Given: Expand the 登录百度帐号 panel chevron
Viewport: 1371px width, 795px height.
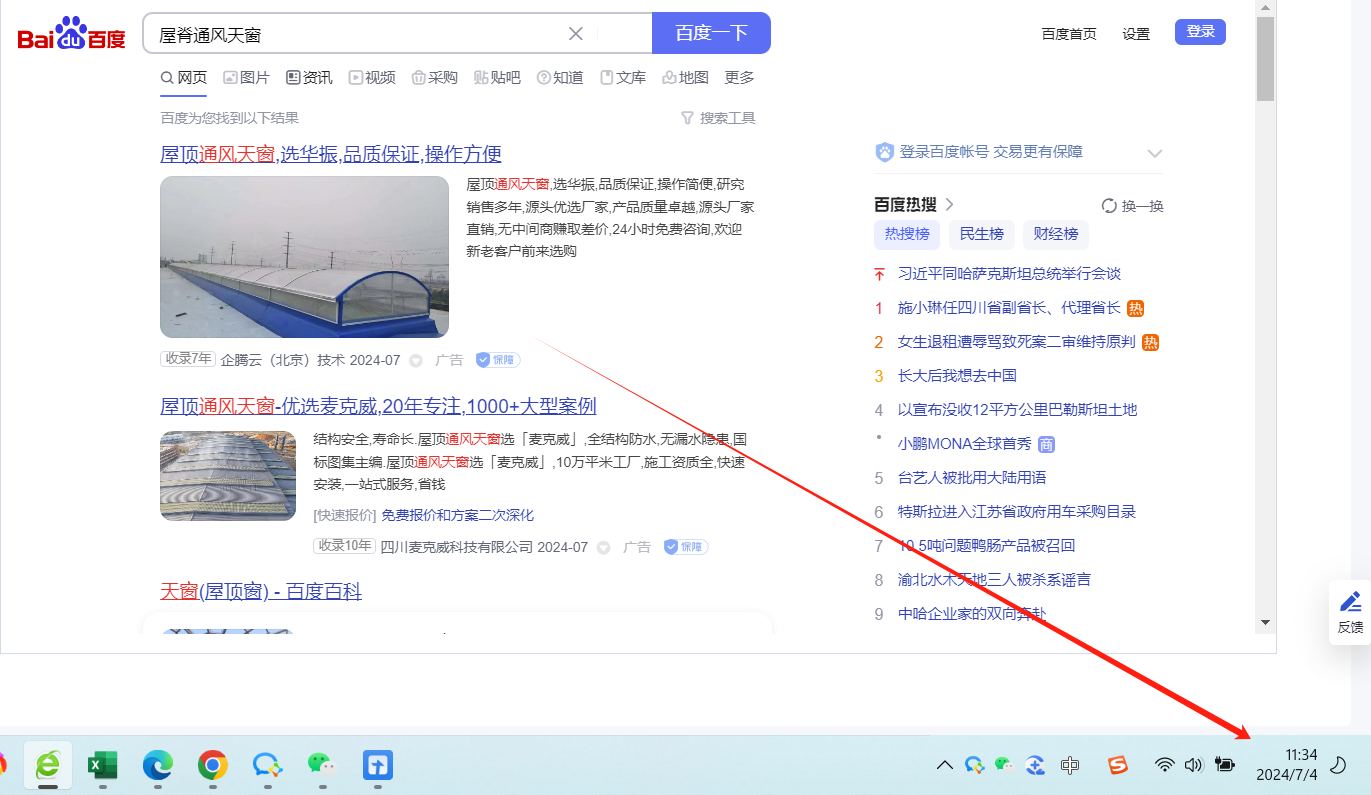Looking at the screenshot, I should click(x=1155, y=153).
